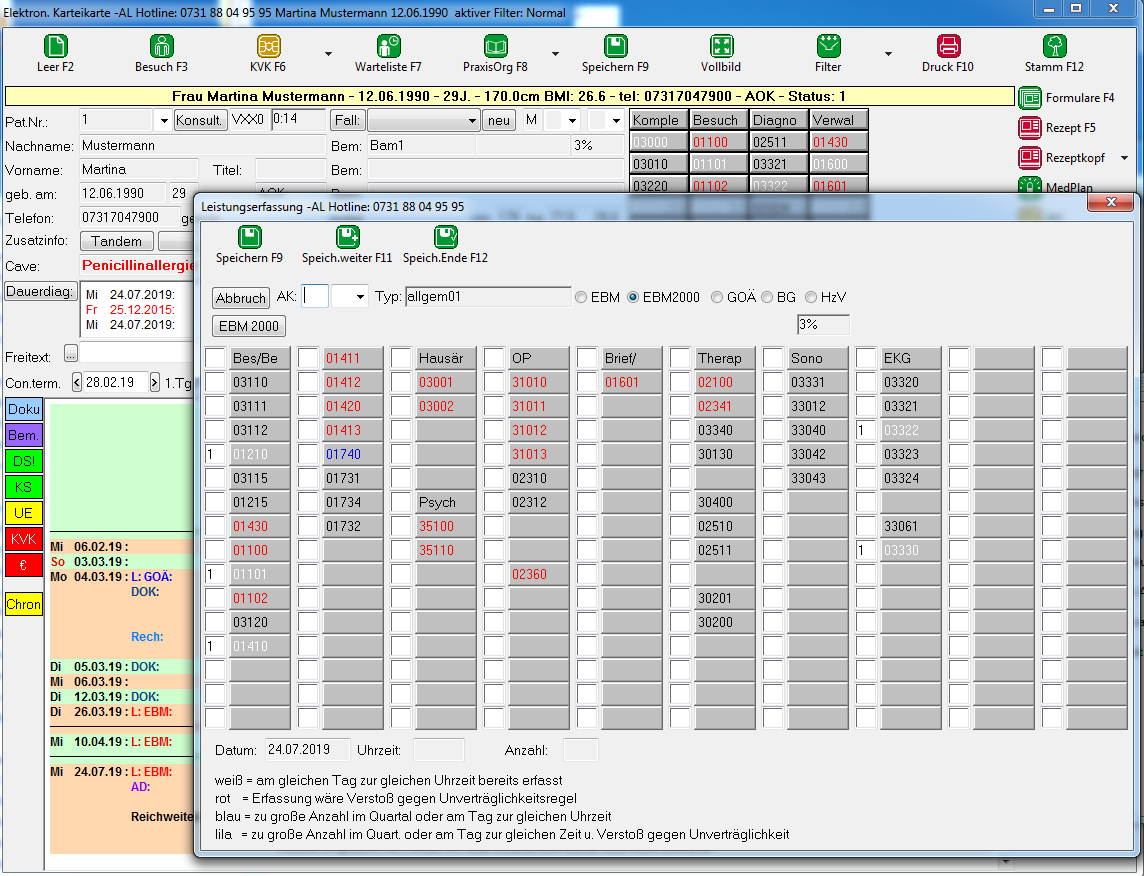Viewport: 1144px width, 876px height.
Task: Click Speich.weiter F11 icon in dialog
Action: coord(347,237)
